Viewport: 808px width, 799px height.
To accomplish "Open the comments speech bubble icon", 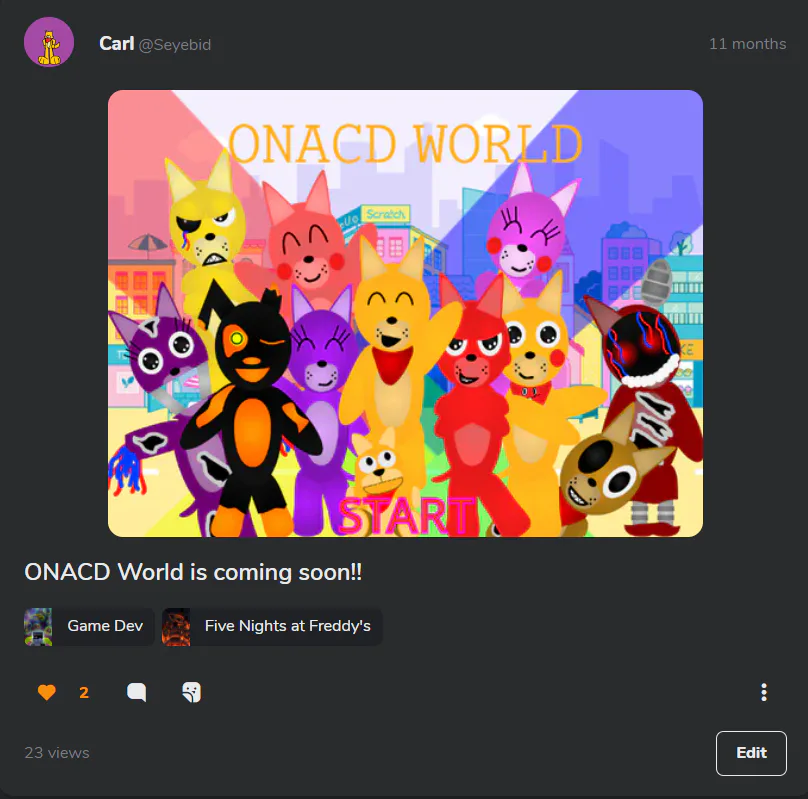I will (137, 692).
